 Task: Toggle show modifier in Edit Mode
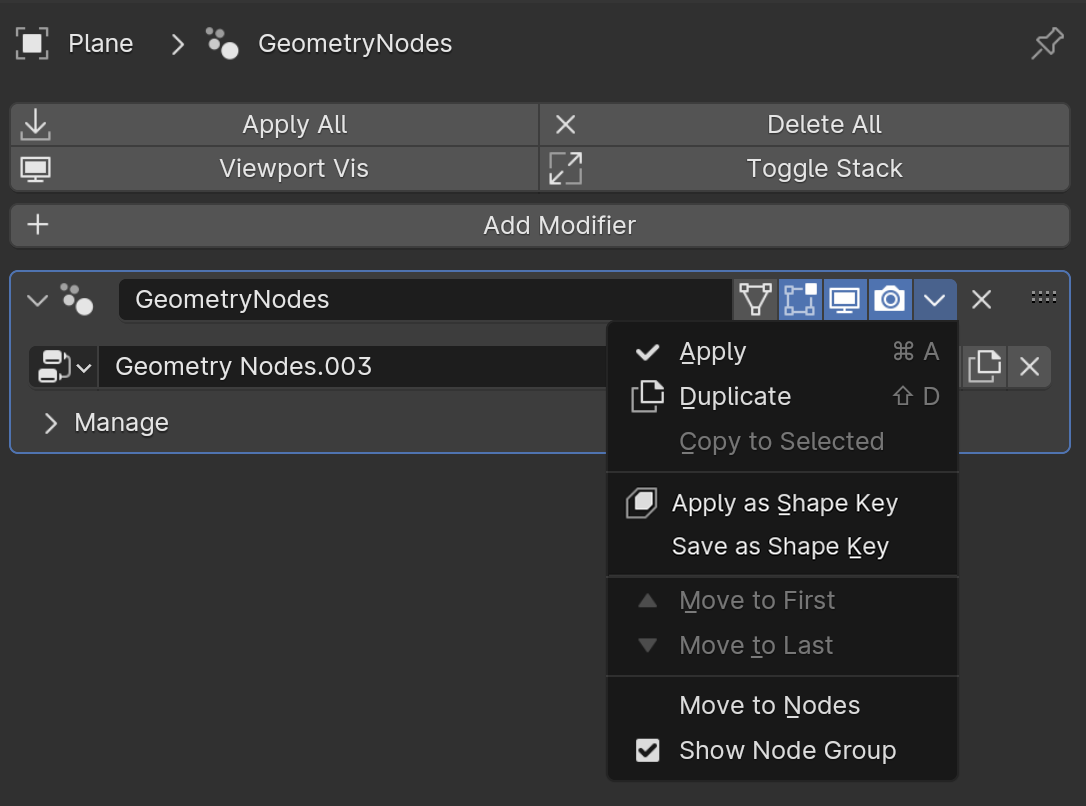(800, 300)
